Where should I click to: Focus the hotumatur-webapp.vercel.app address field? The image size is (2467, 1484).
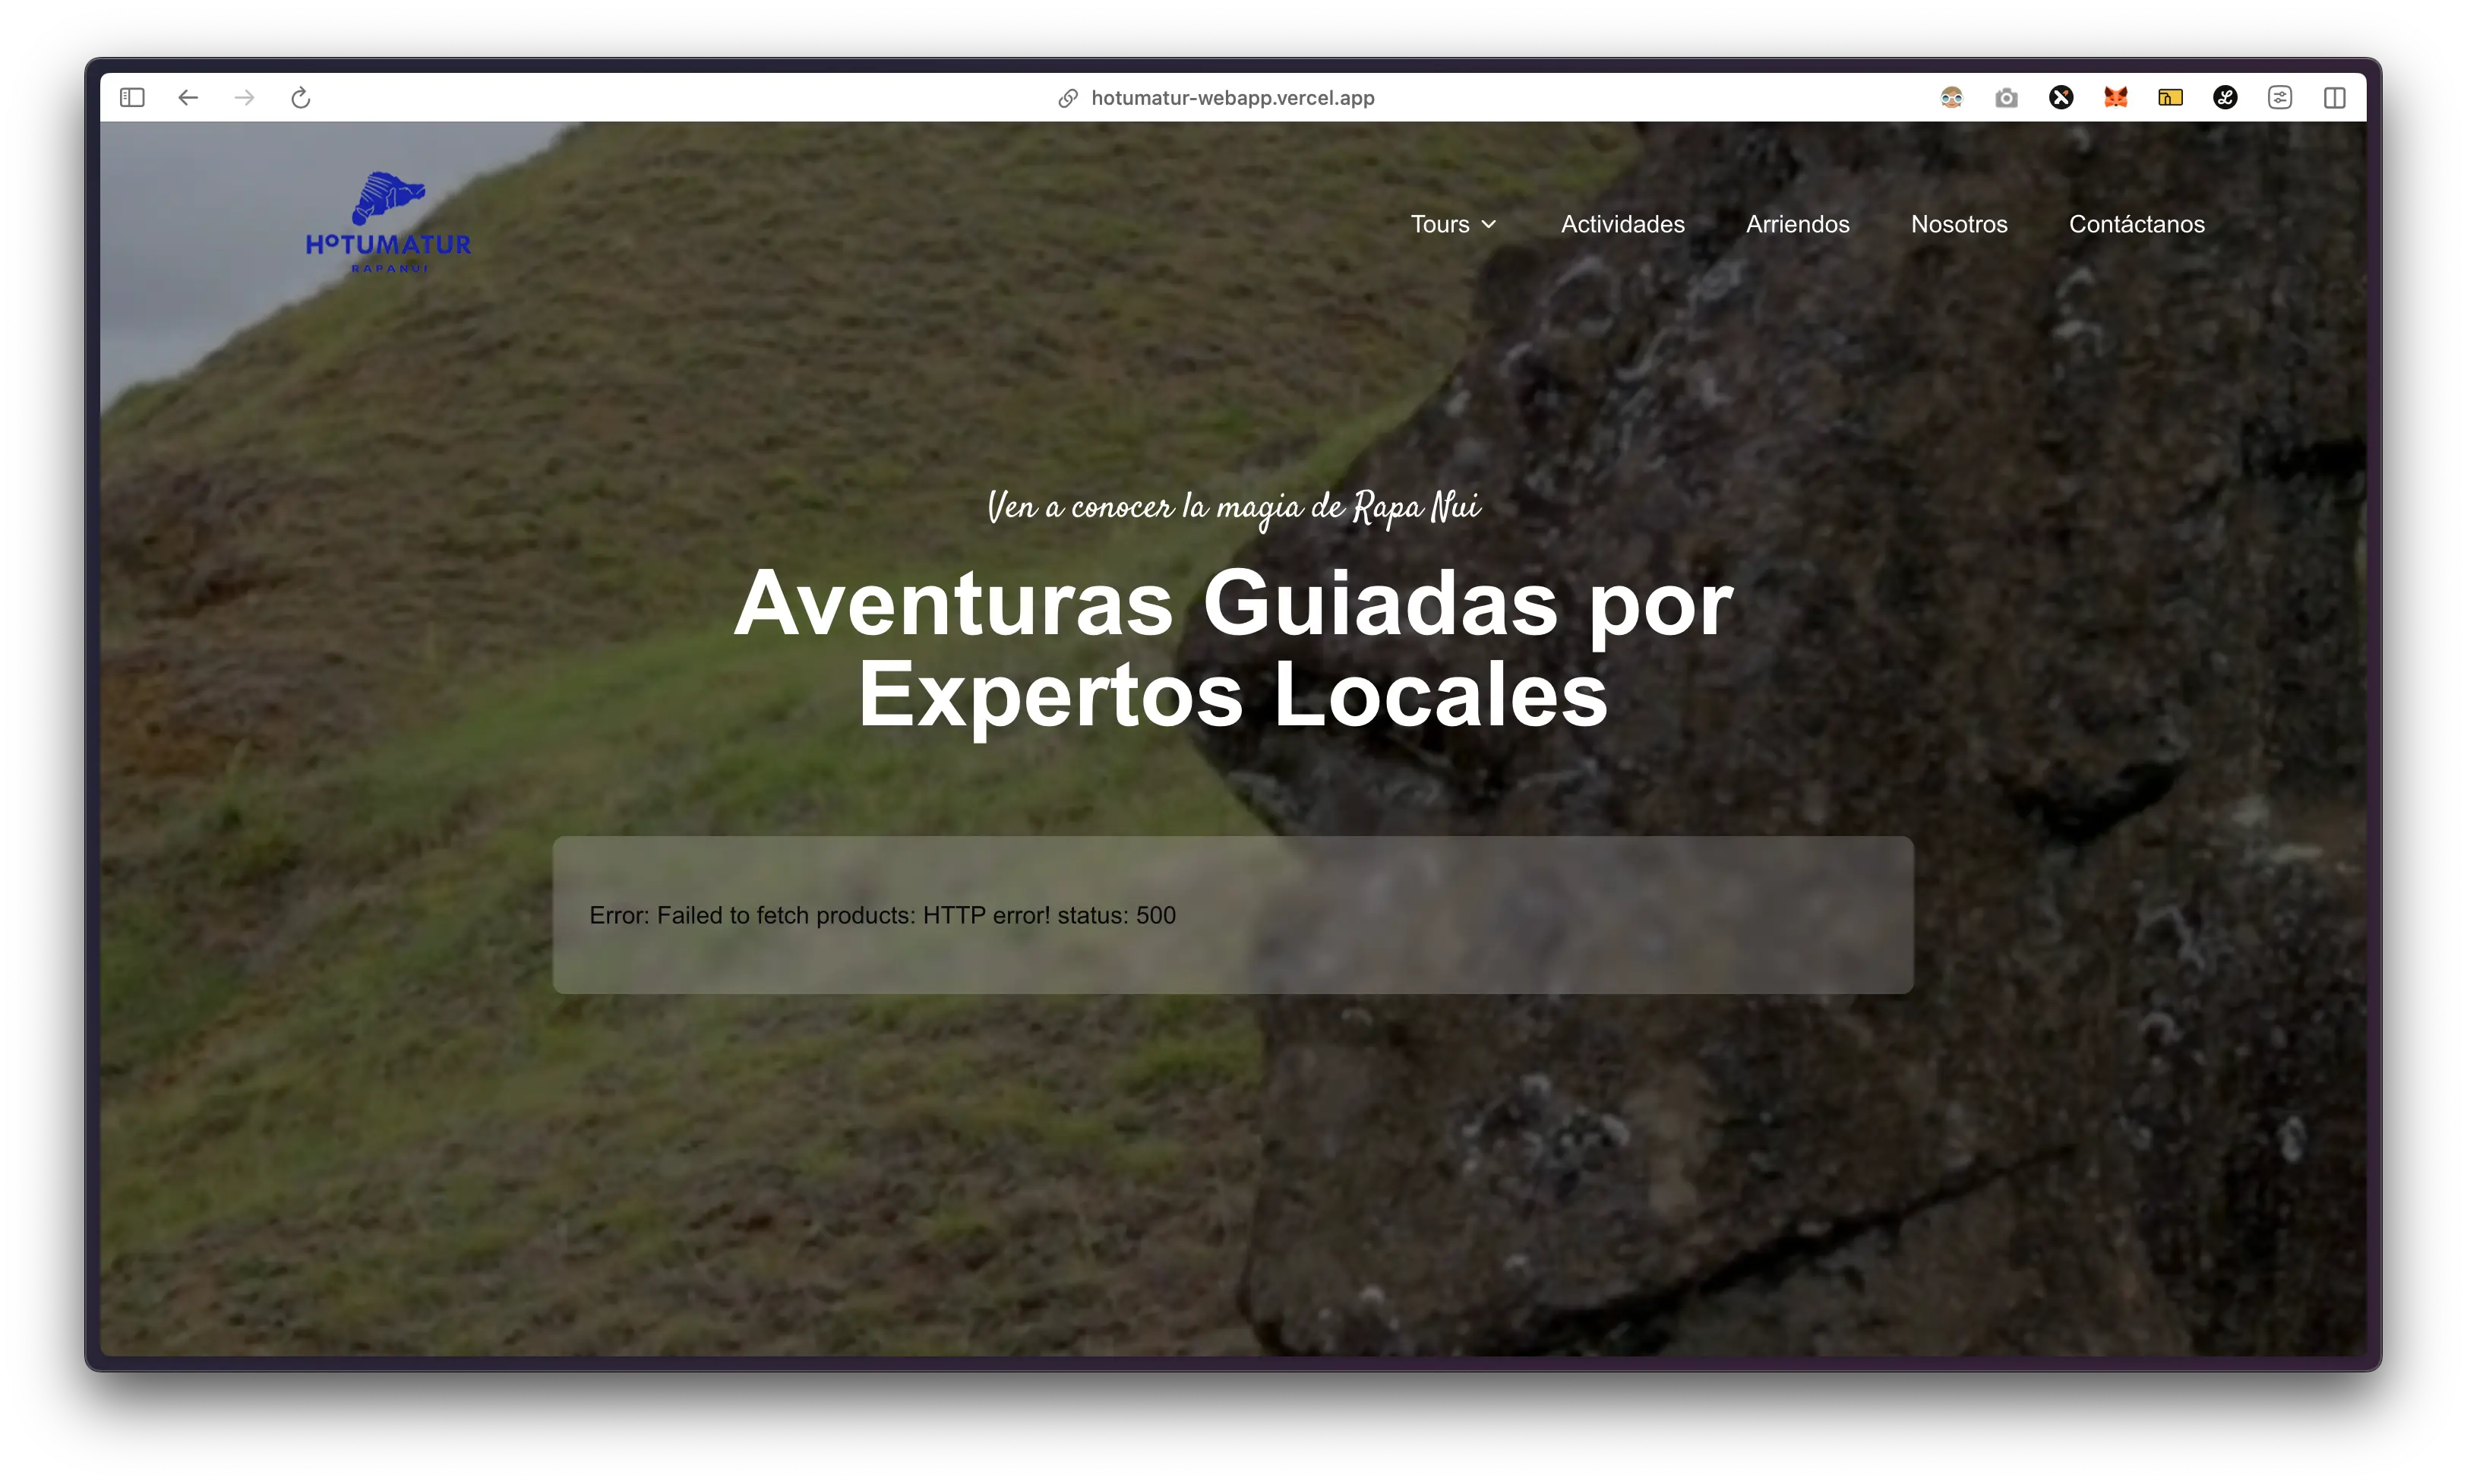pos(1232,98)
